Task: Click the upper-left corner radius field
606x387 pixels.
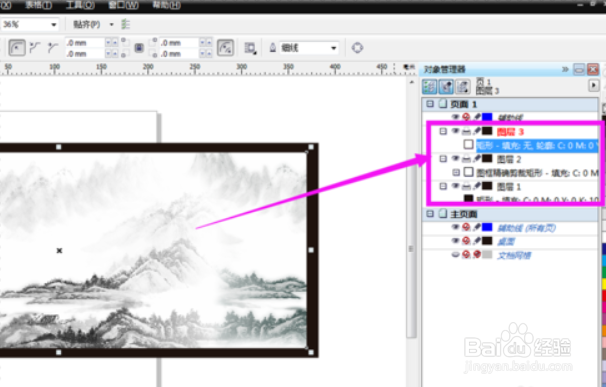Action: [84, 43]
